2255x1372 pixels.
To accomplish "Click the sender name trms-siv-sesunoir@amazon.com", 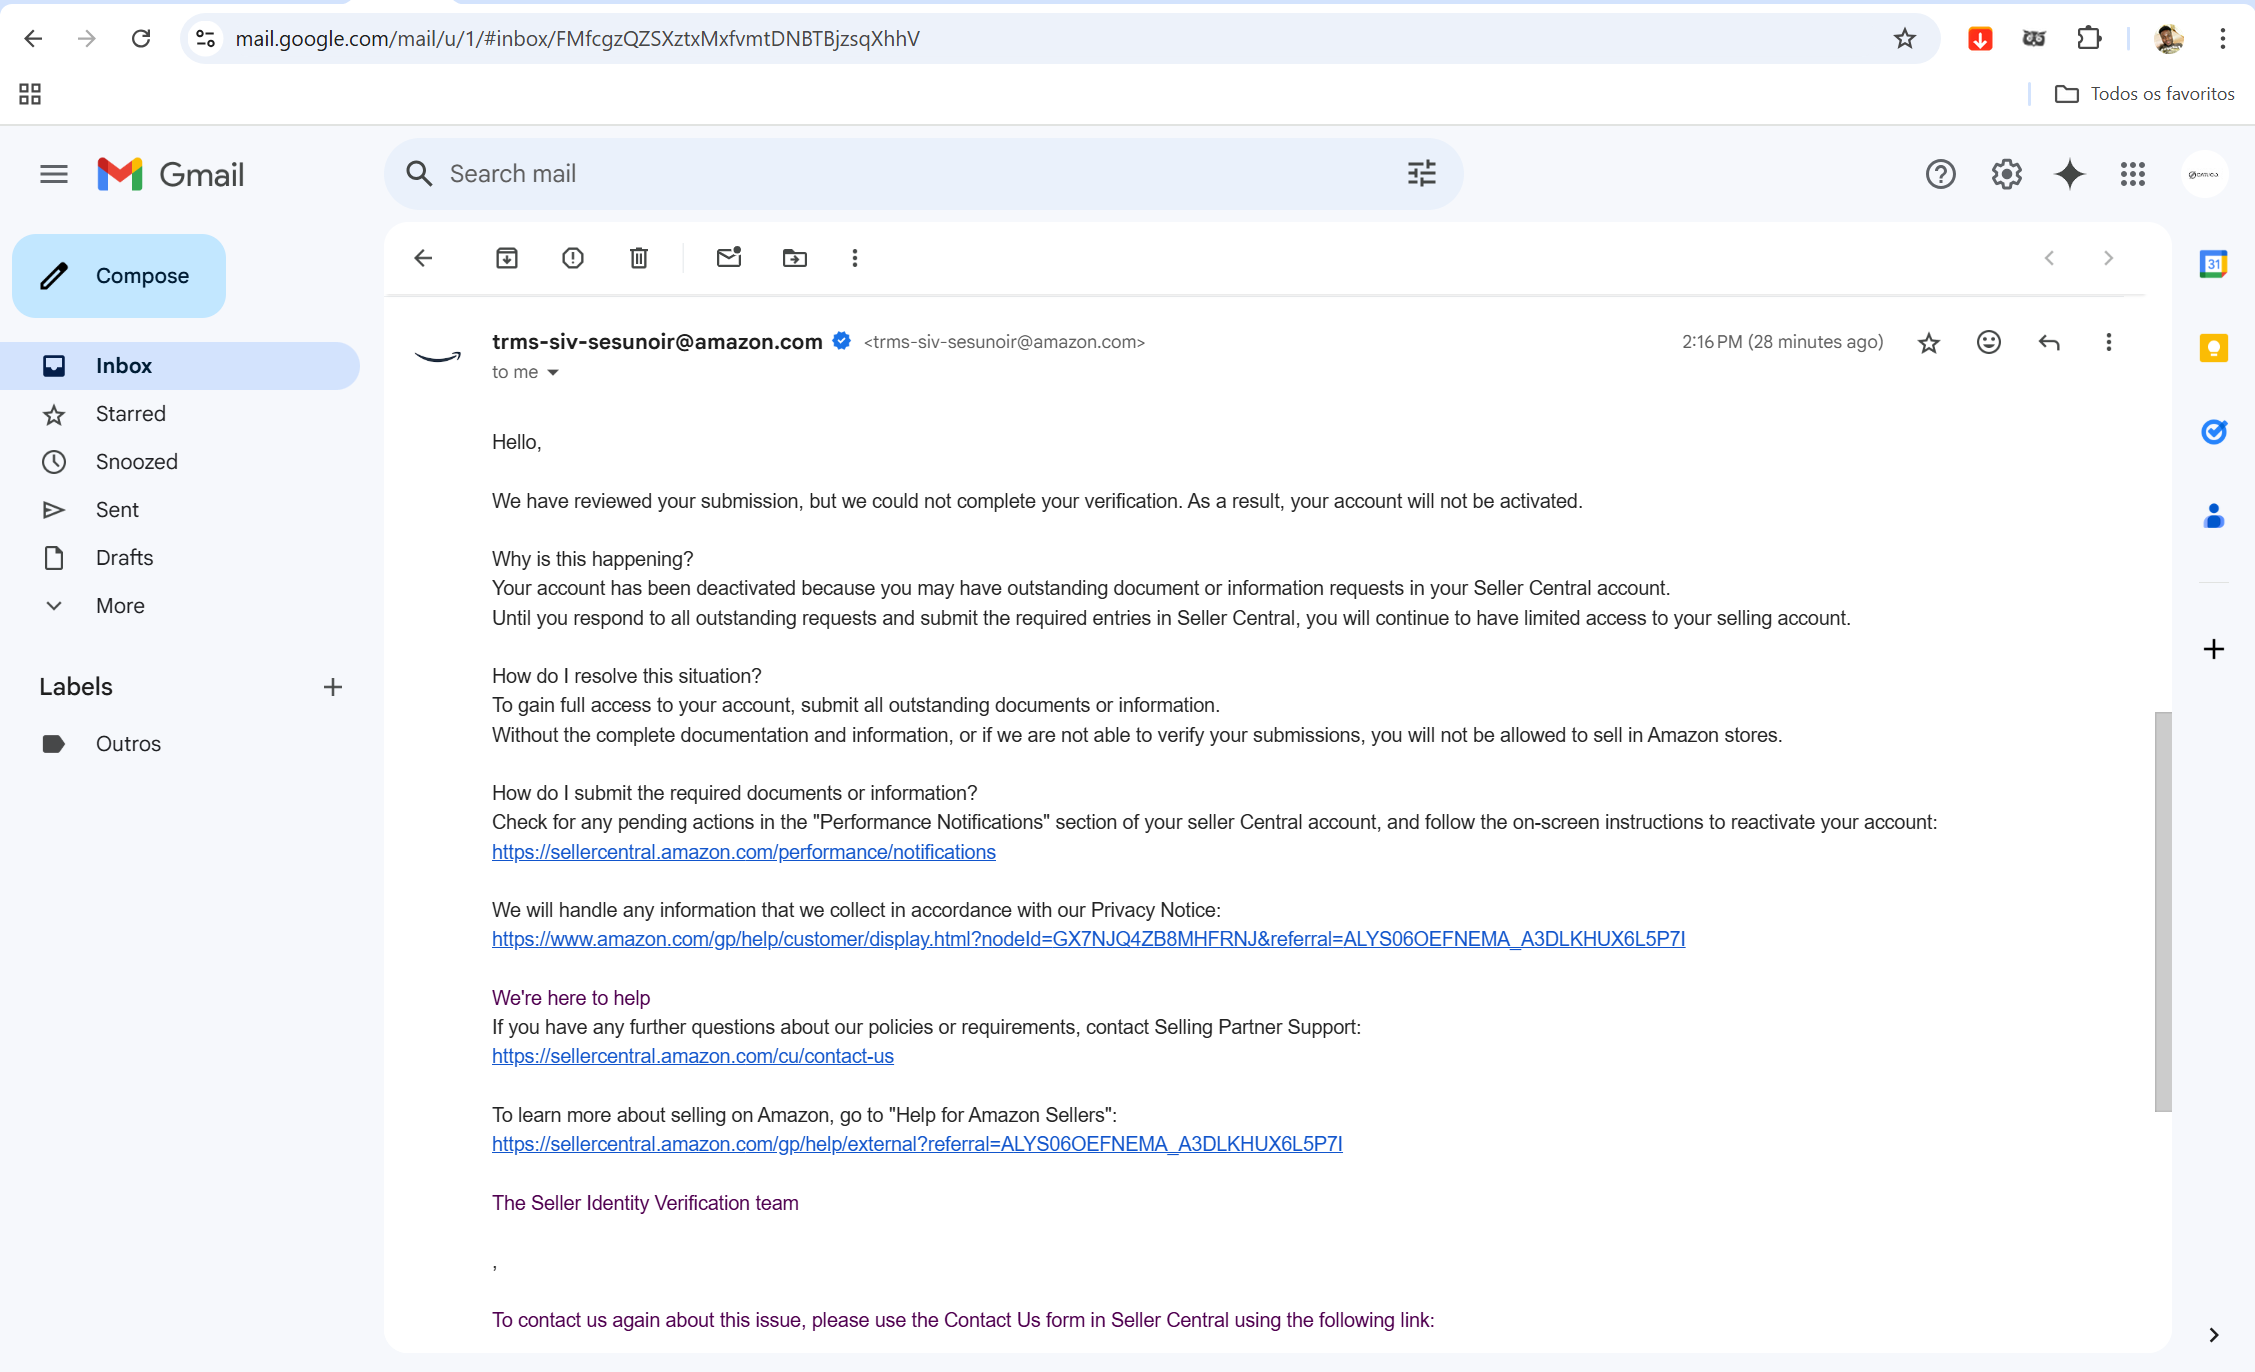I will coord(657,342).
